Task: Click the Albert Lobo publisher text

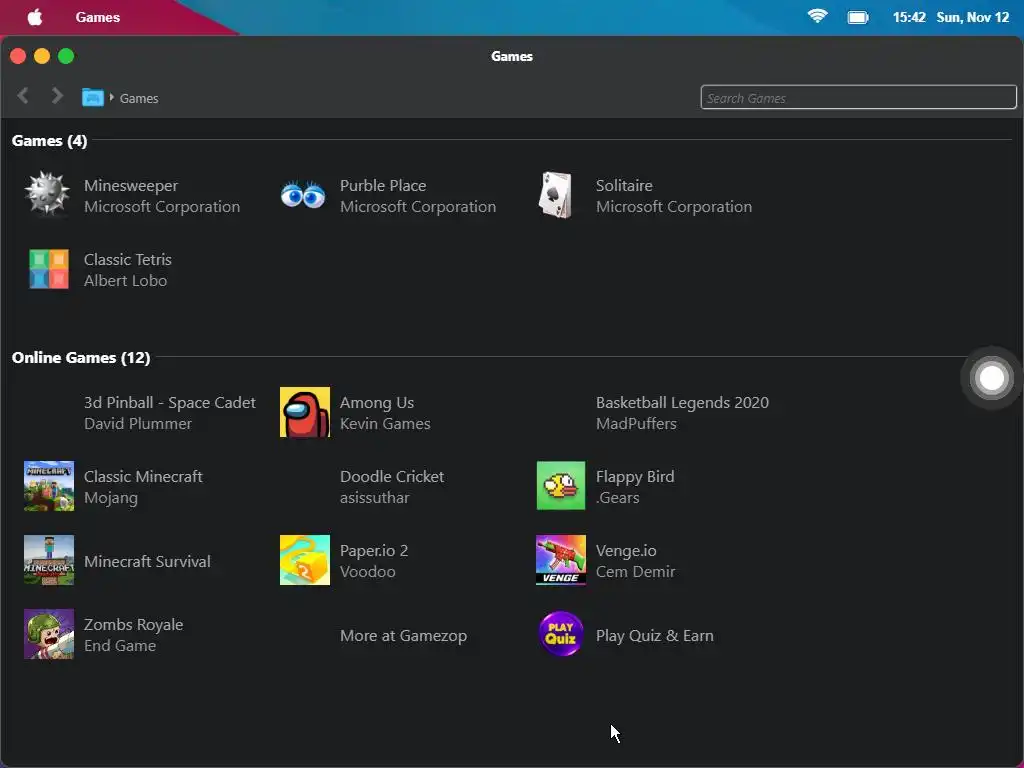Action: point(125,281)
